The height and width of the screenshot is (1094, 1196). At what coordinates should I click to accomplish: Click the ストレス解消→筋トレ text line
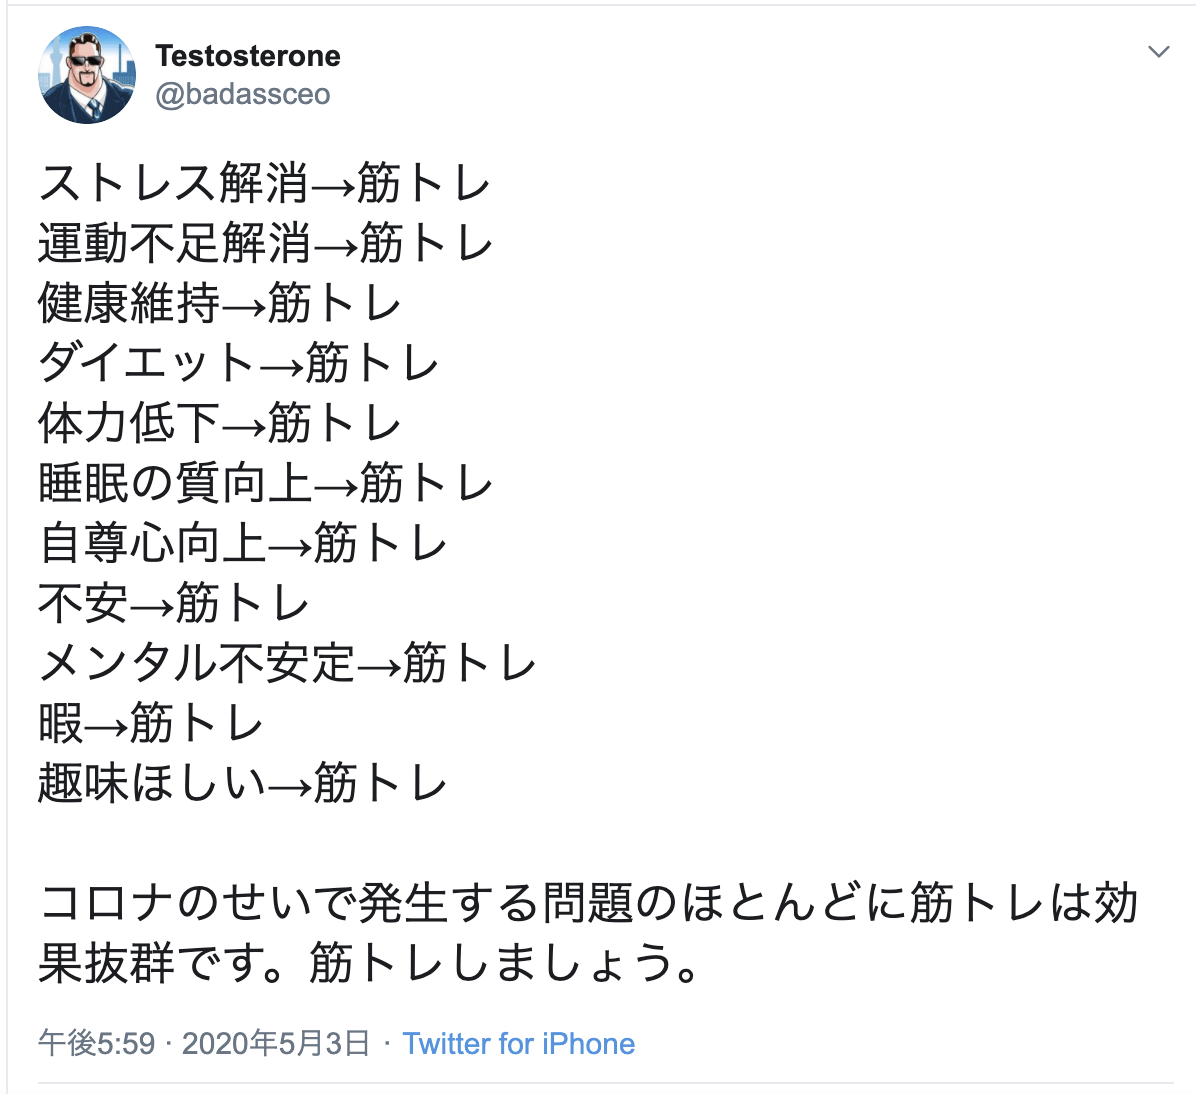265,184
